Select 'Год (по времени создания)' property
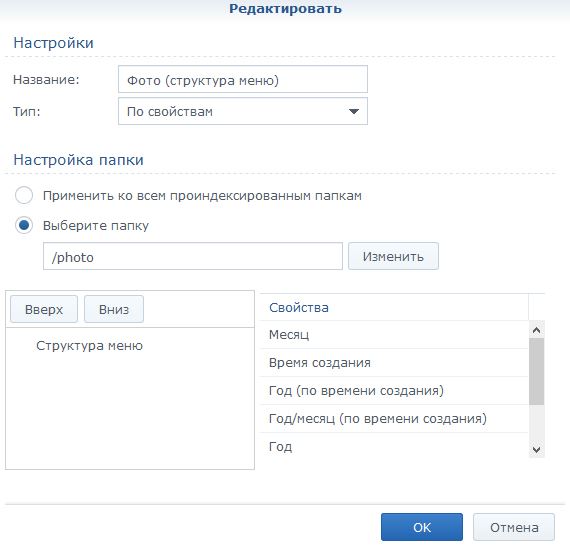 [x=394, y=390]
